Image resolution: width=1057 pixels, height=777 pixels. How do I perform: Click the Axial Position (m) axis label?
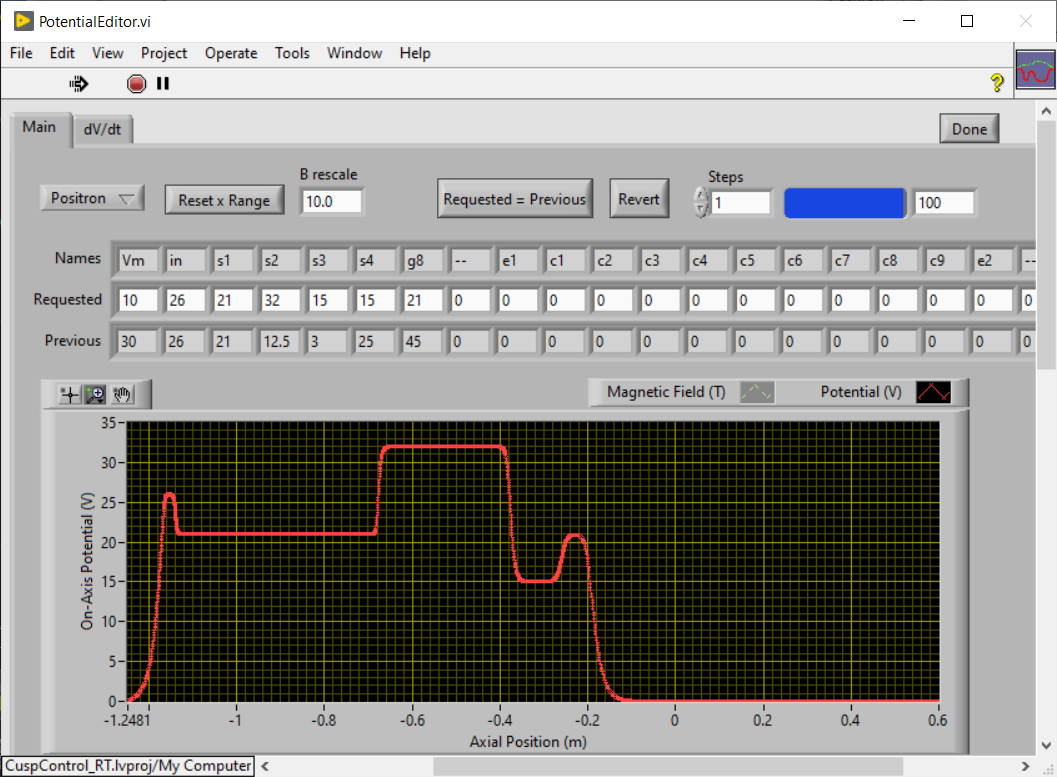(528, 742)
